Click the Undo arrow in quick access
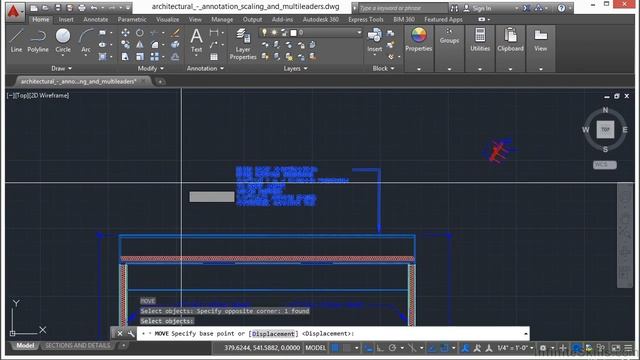640x360 pixels. (94, 8)
